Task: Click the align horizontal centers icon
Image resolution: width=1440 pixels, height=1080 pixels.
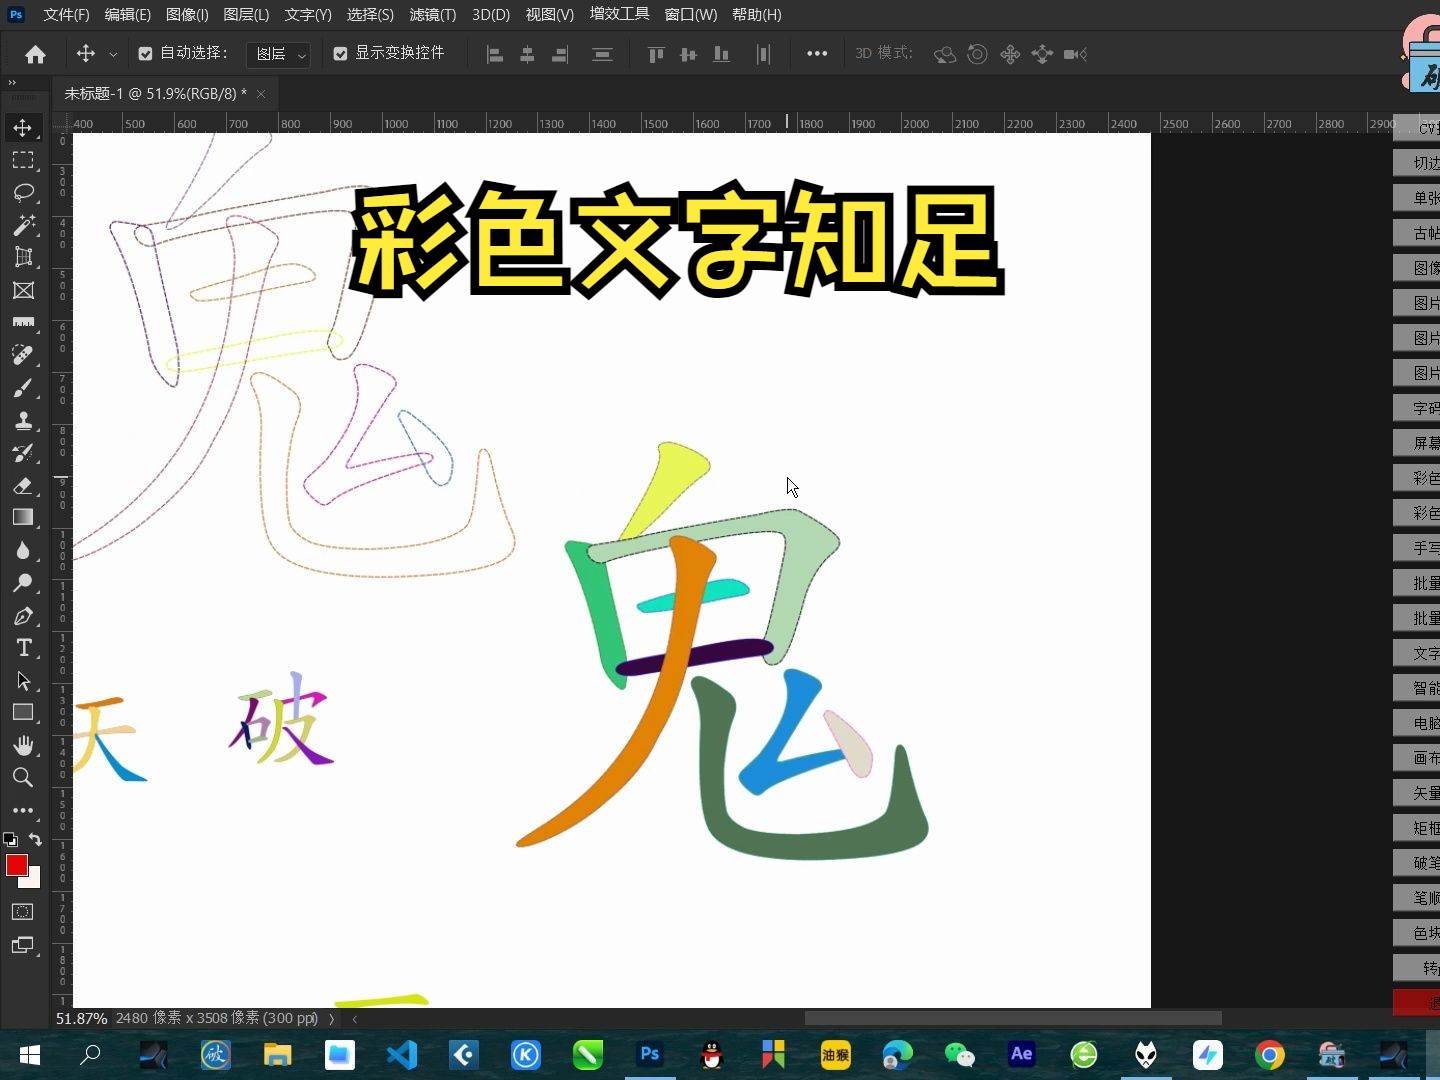Action: coord(527,54)
